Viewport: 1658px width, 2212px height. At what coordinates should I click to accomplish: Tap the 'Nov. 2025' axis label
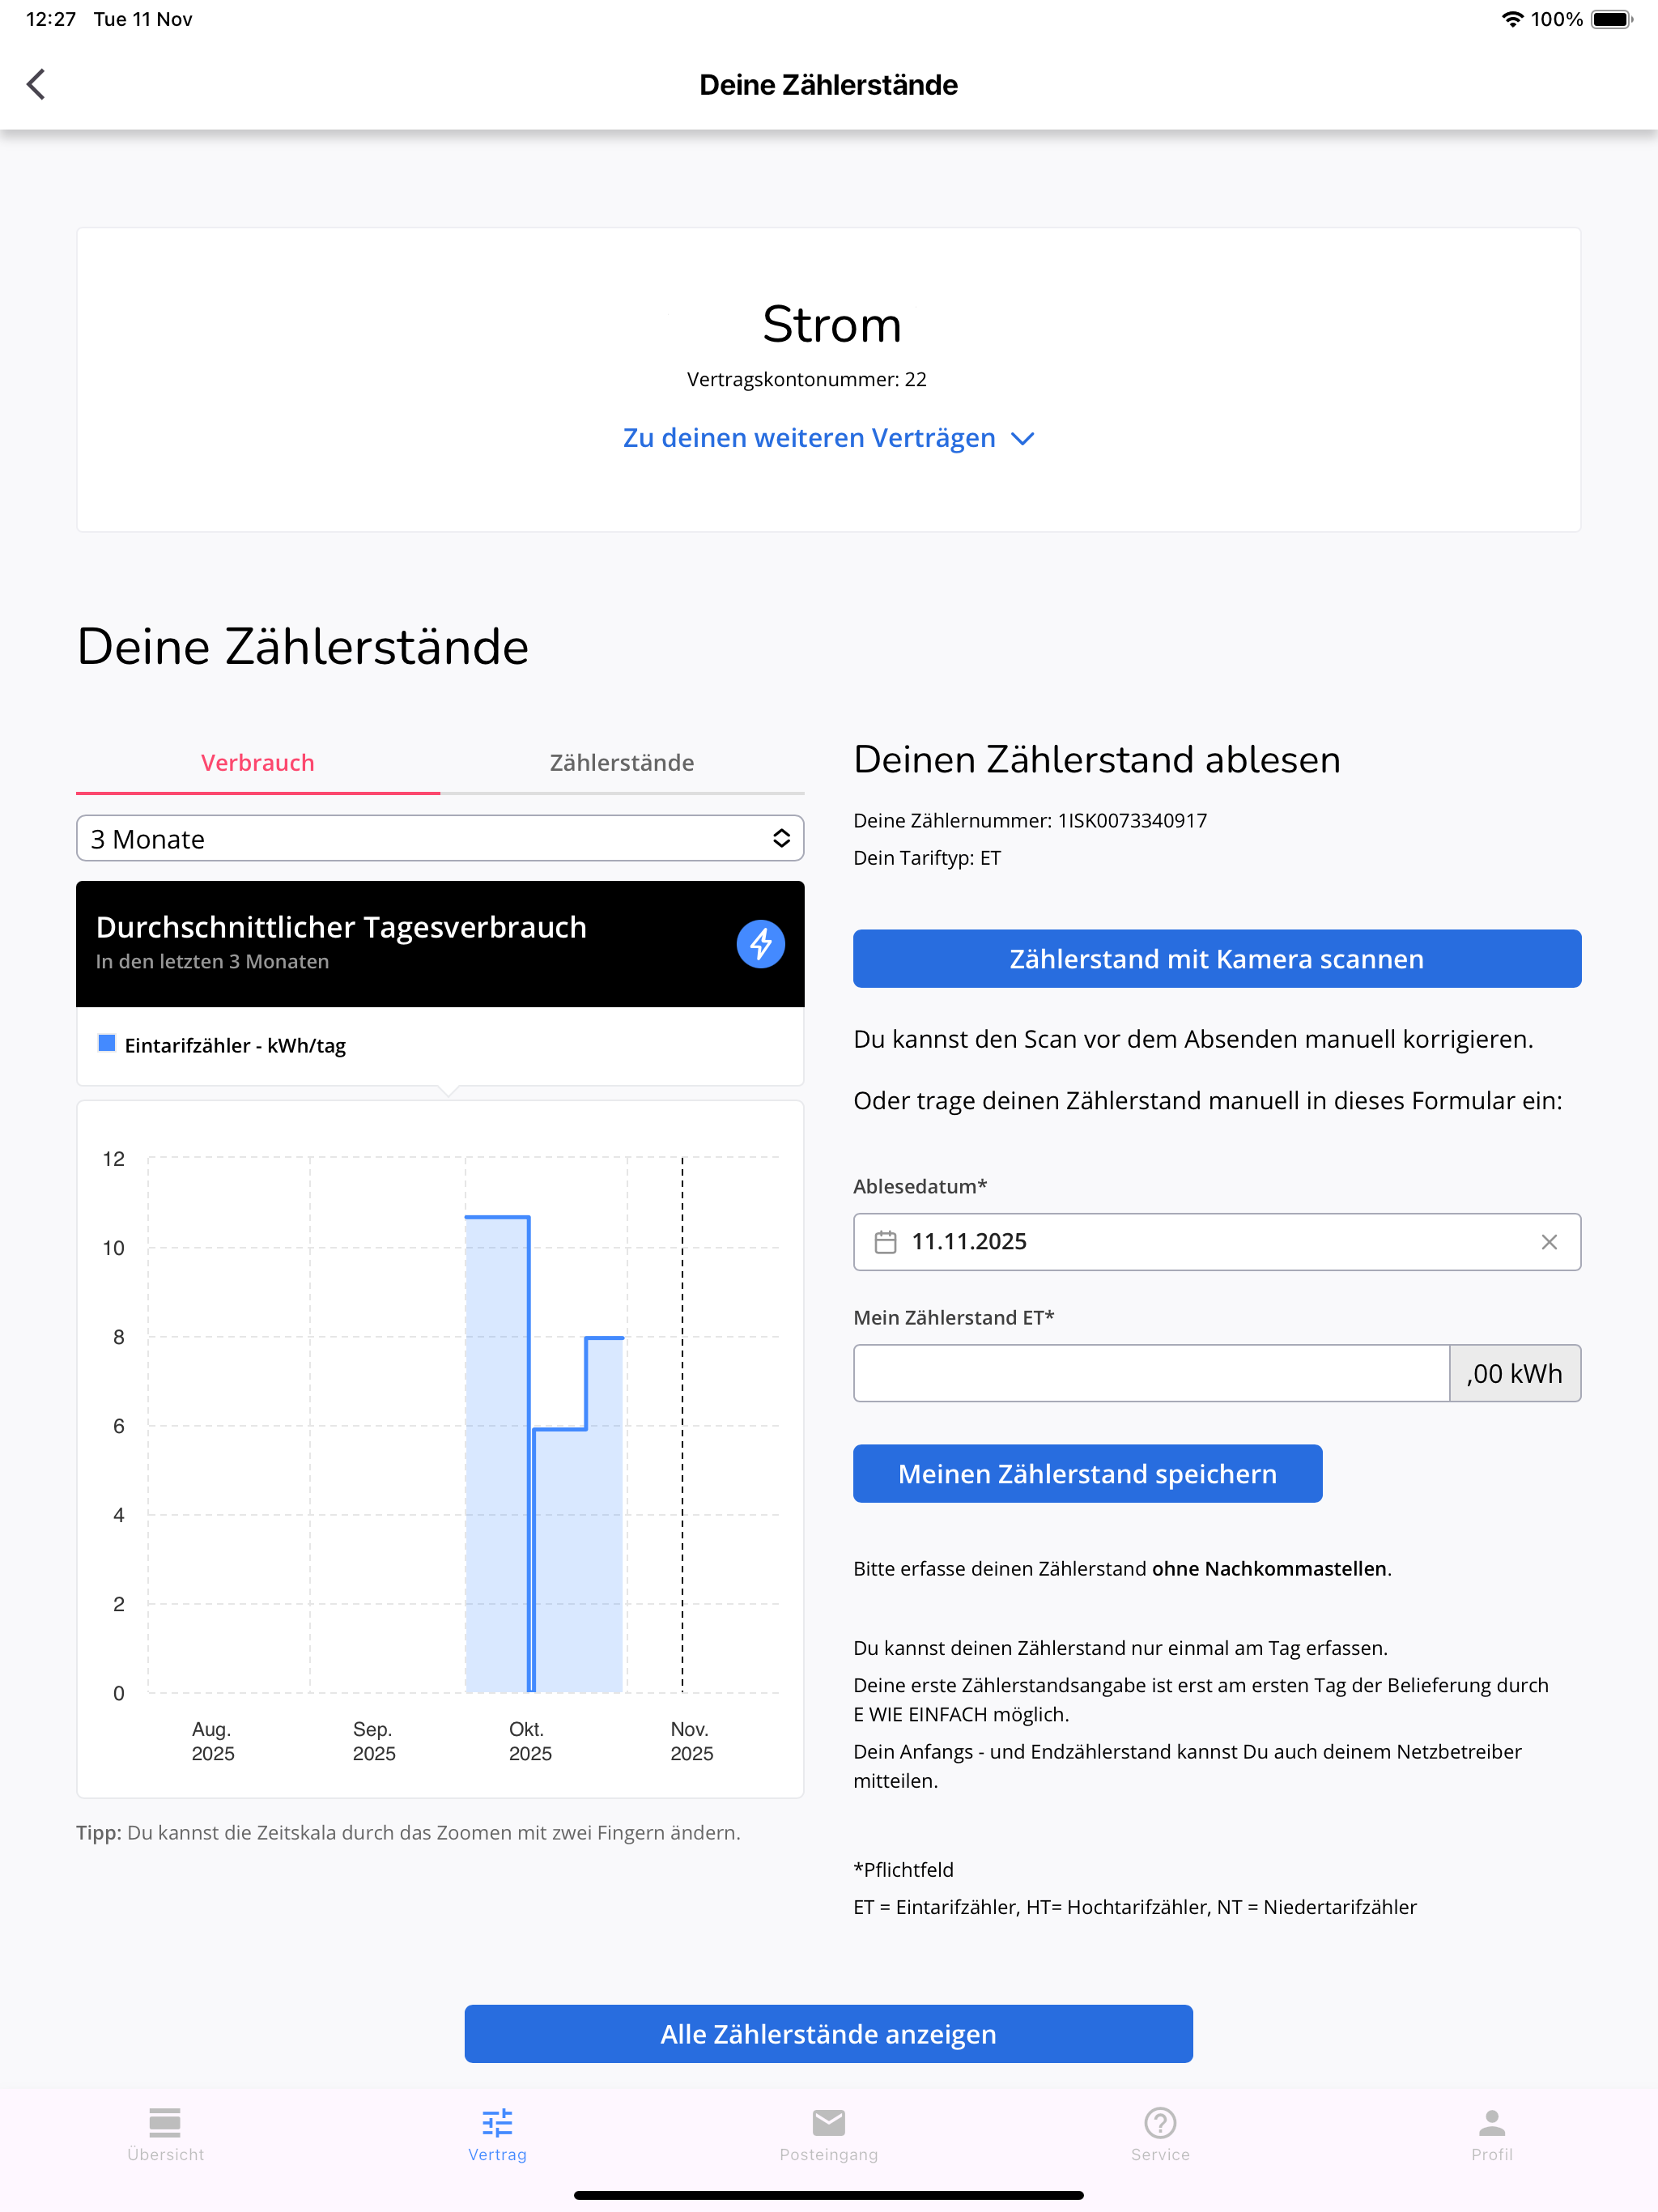[691, 1741]
